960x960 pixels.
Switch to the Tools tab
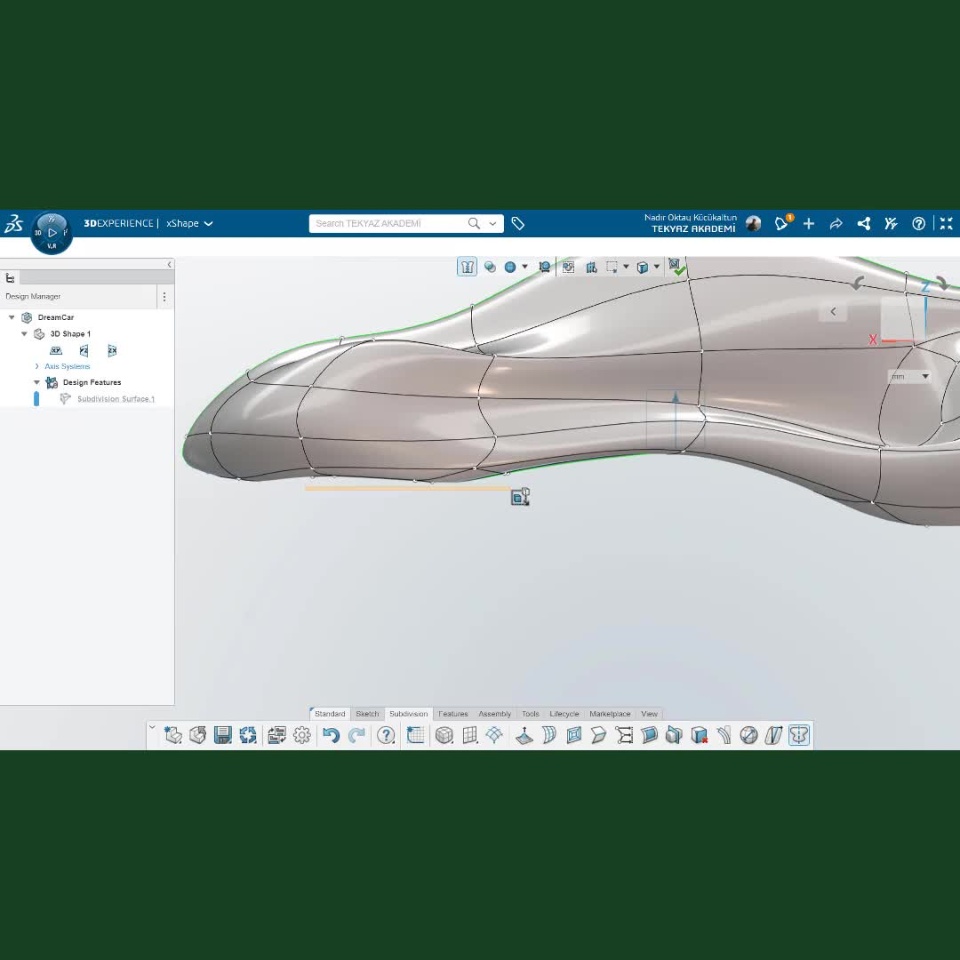[x=530, y=714]
